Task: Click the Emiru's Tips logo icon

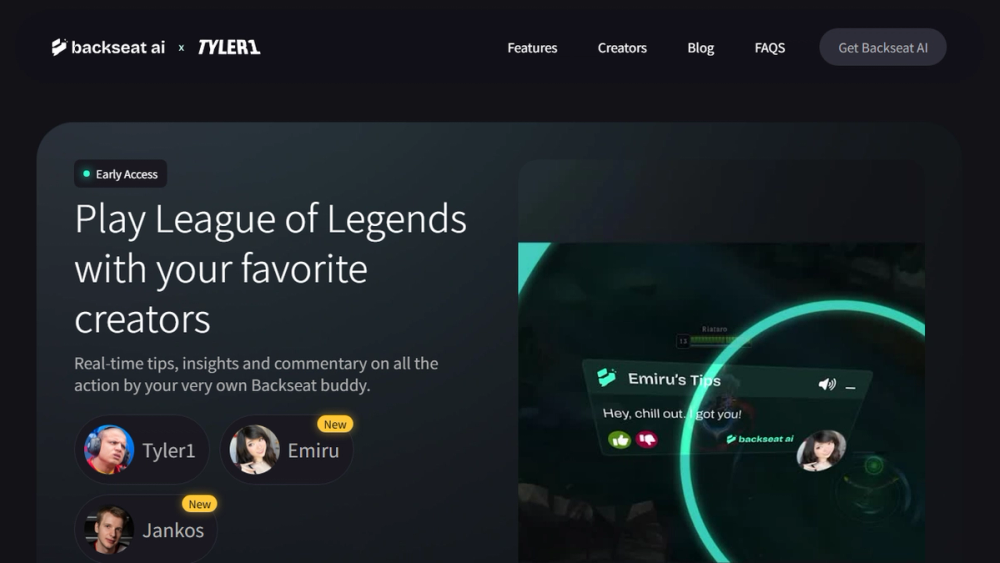Action: click(607, 377)
